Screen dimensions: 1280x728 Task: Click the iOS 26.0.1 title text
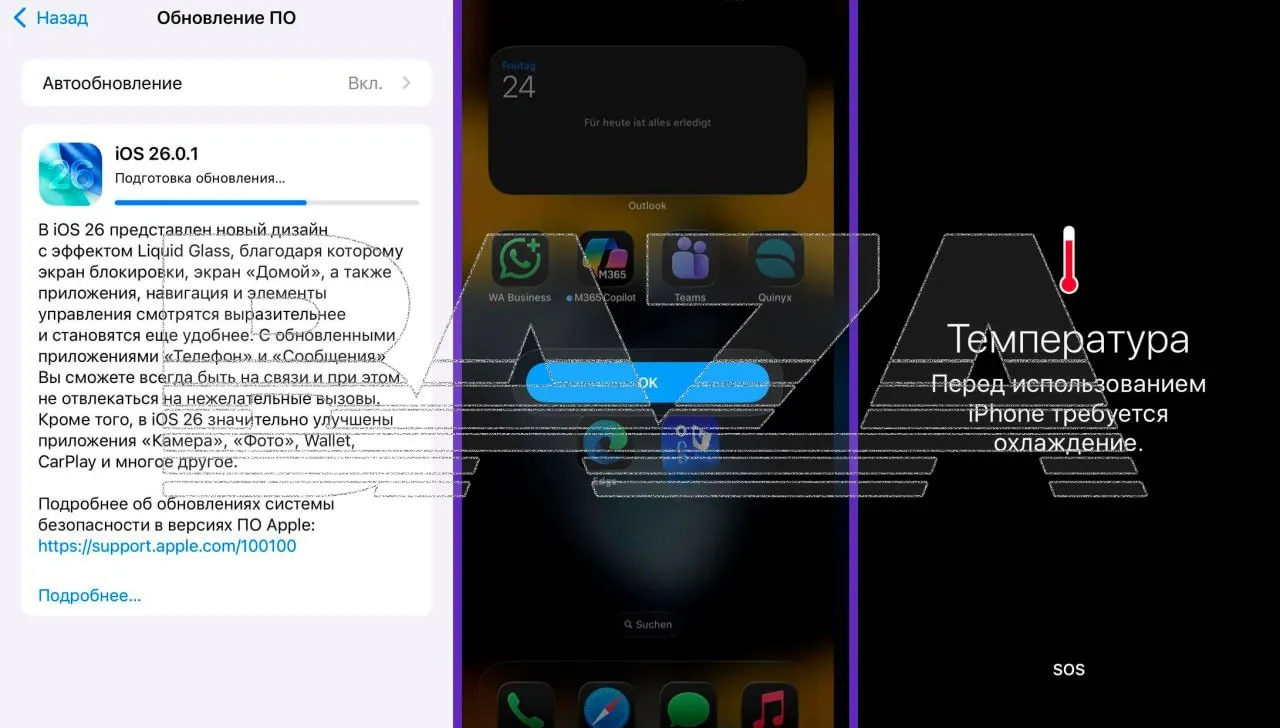click(157, 153)
